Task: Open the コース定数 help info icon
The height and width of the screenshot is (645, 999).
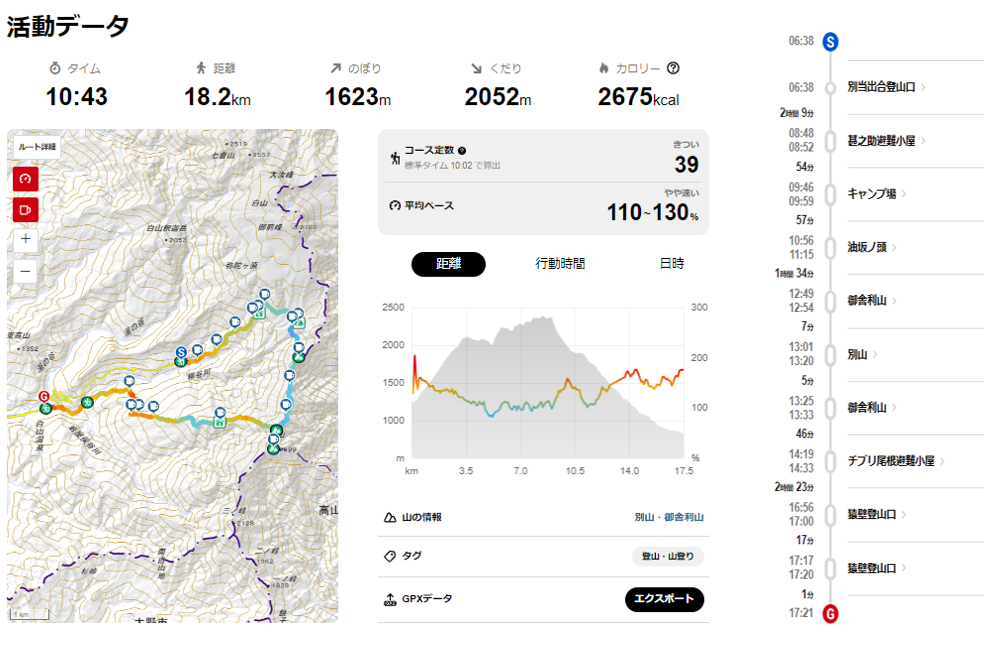Action: (x=462, y=150)
